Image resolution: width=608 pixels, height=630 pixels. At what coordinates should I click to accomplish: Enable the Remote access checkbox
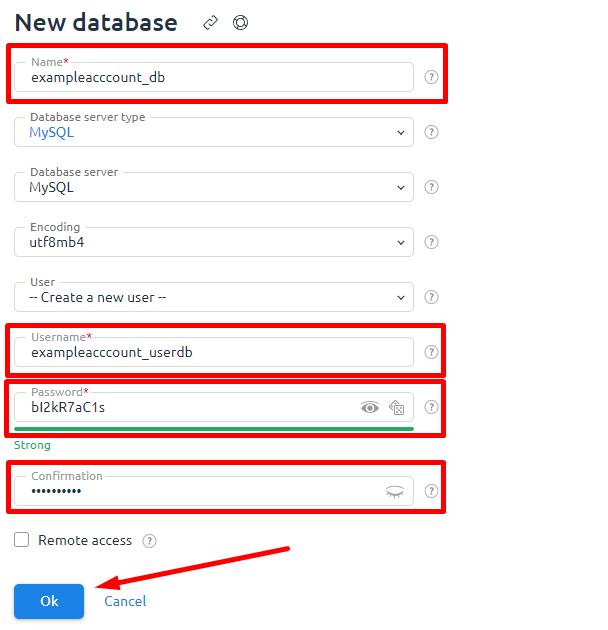click(22, 540)
